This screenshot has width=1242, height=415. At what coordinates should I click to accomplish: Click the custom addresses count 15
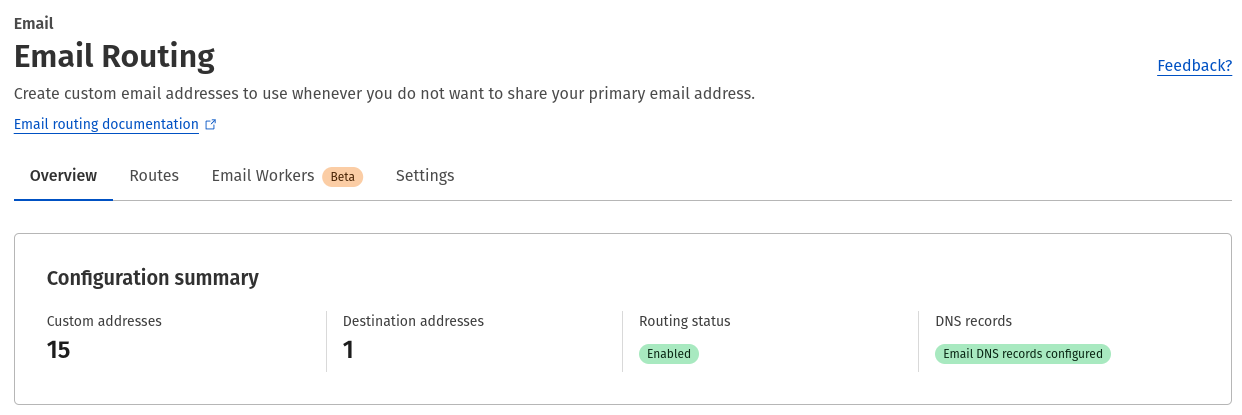[x=59, y=350]
